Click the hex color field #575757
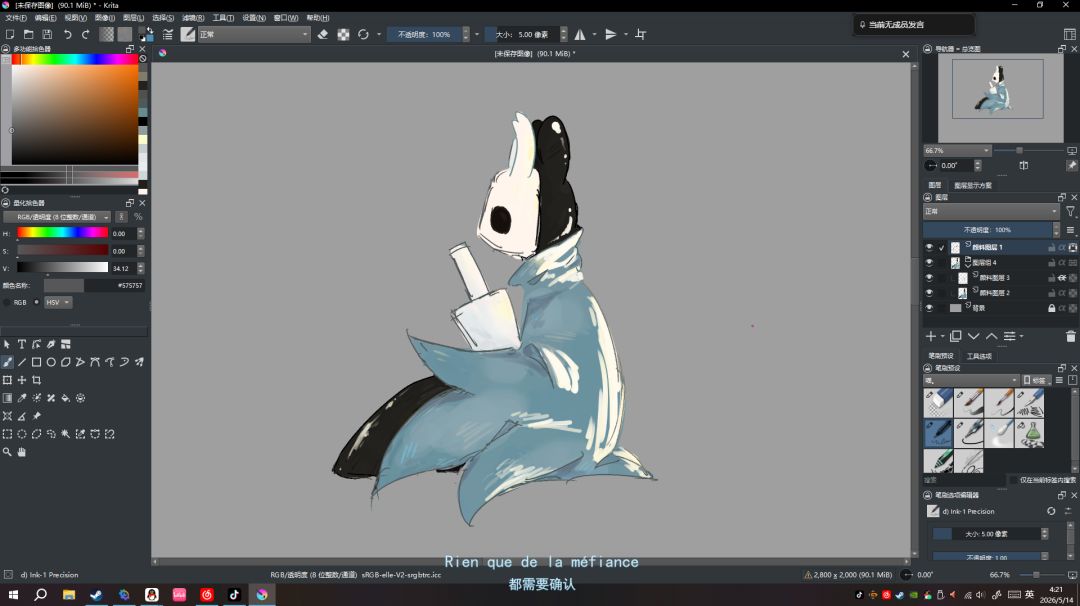1080x606 pixels. 114,285
